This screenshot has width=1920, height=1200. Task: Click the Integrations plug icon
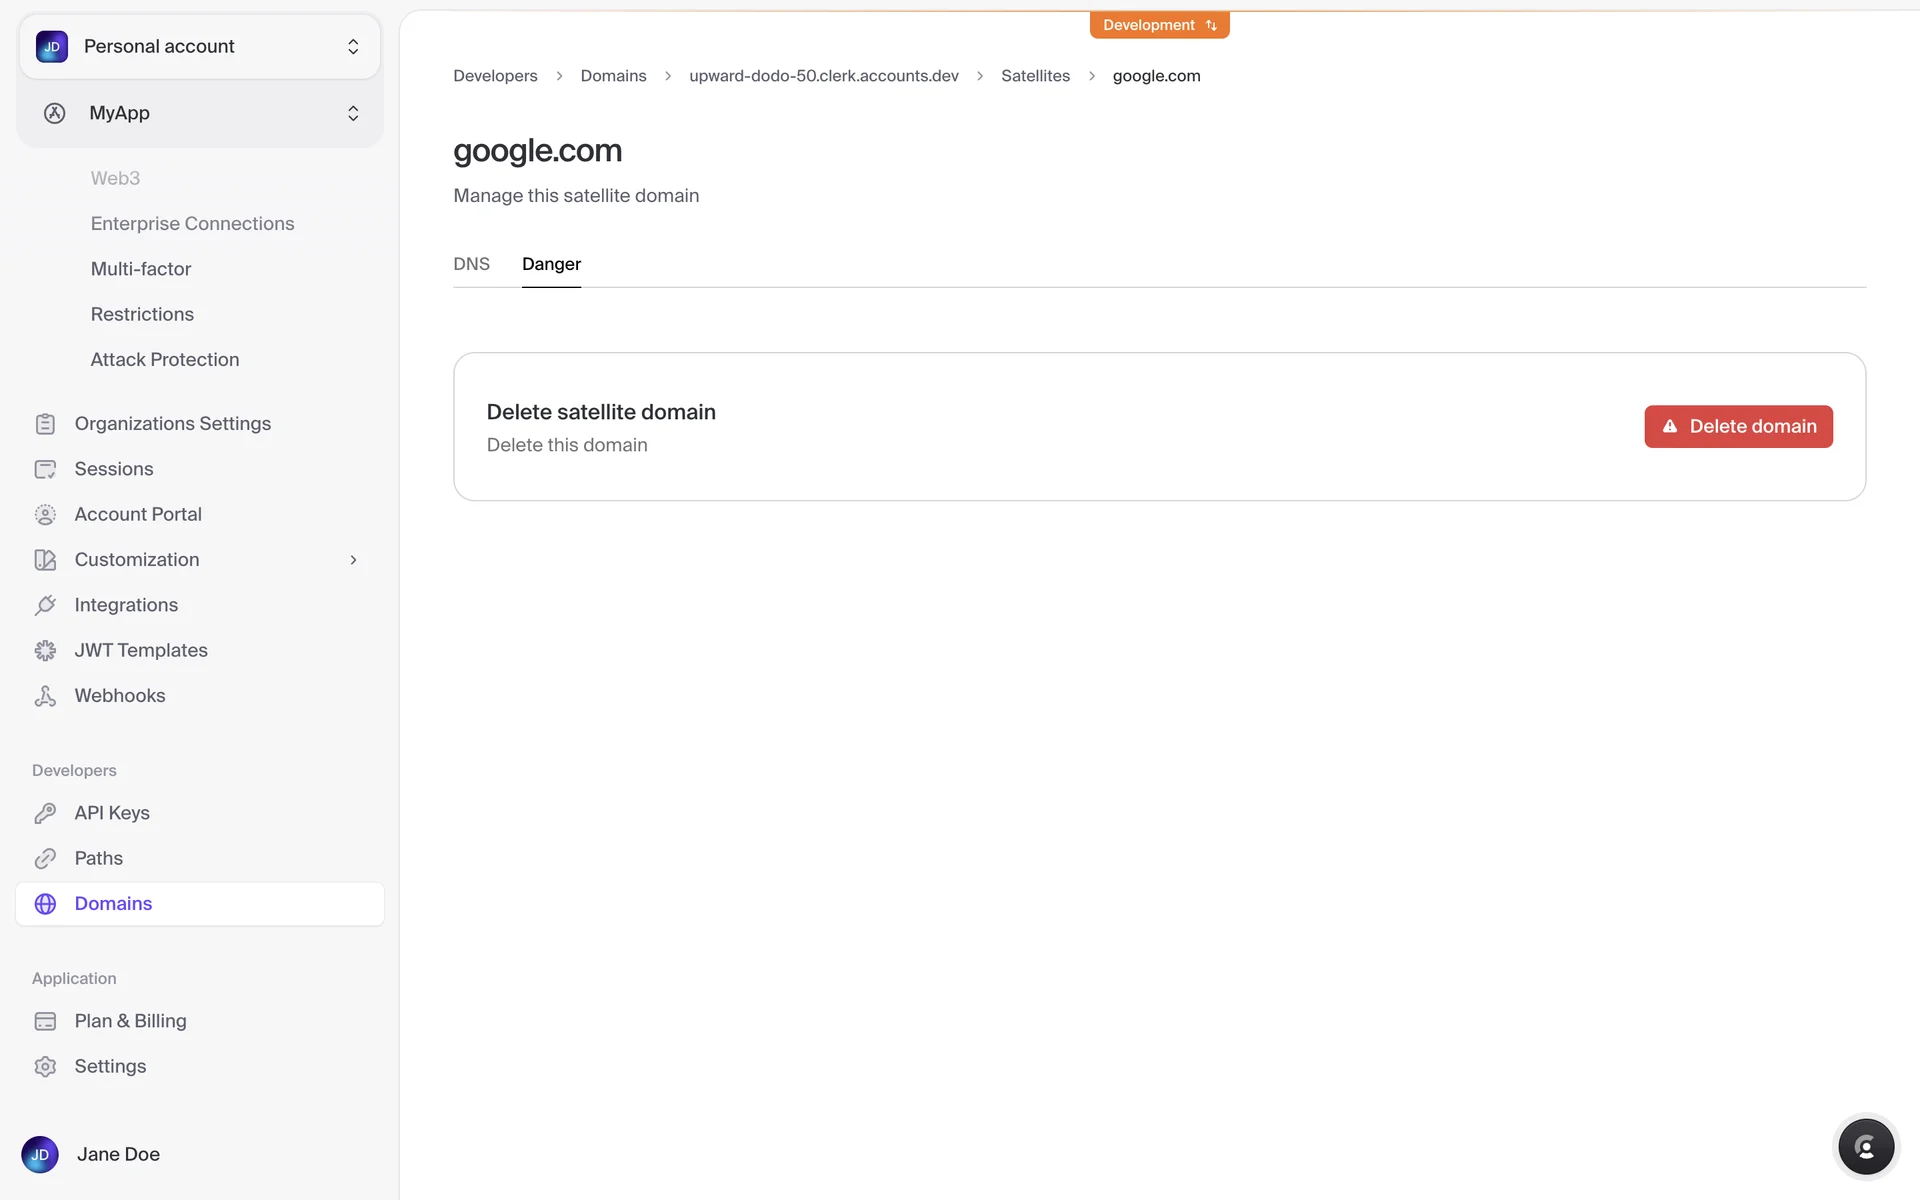[x=45, y=605]
